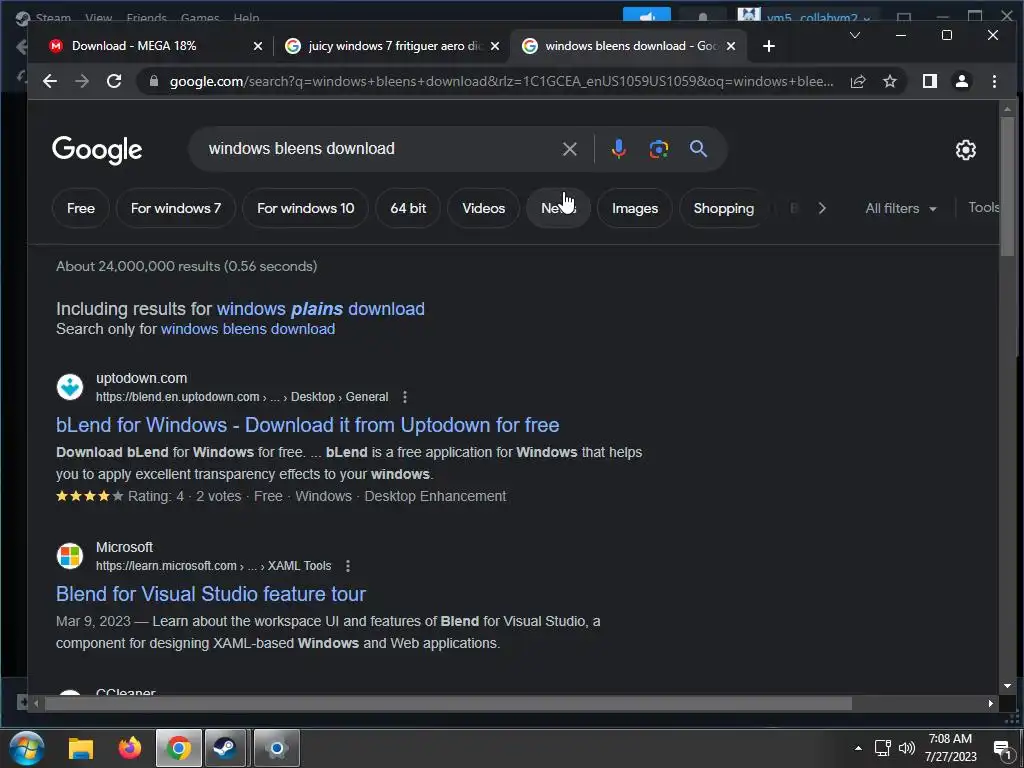View site information via padlock icon
The height and width of the screenshot is (768, 1024).
click(154, 81)
